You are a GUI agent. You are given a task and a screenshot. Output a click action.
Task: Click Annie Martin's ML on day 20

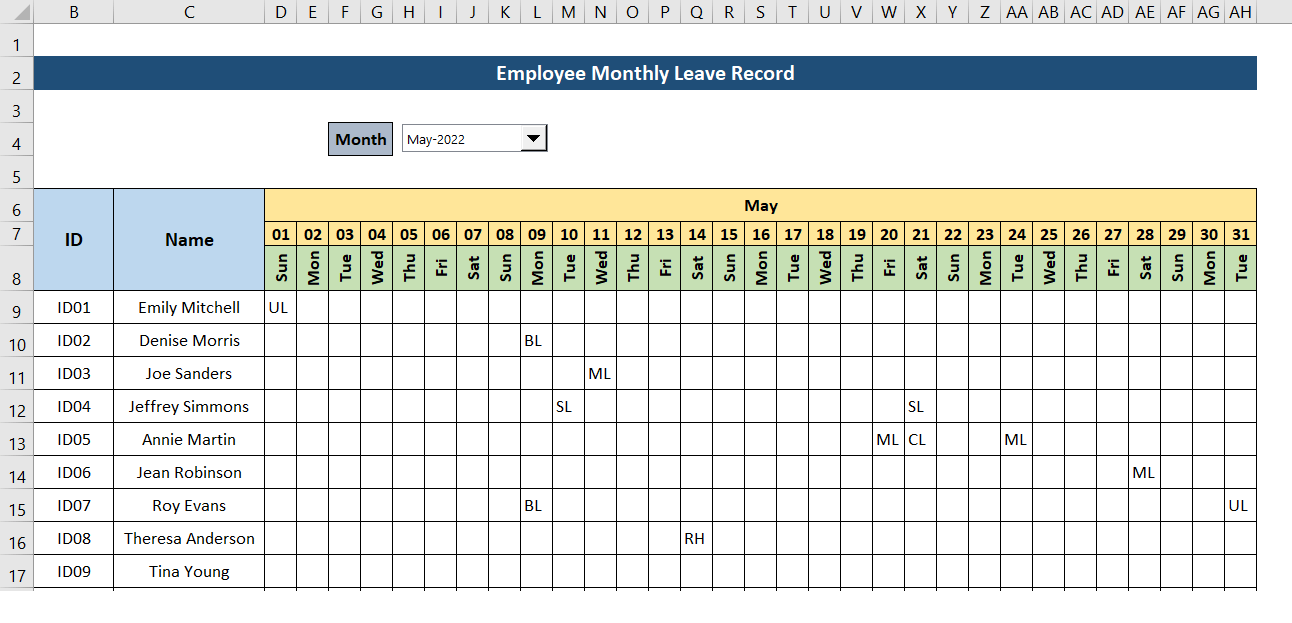tap(888, 439)
